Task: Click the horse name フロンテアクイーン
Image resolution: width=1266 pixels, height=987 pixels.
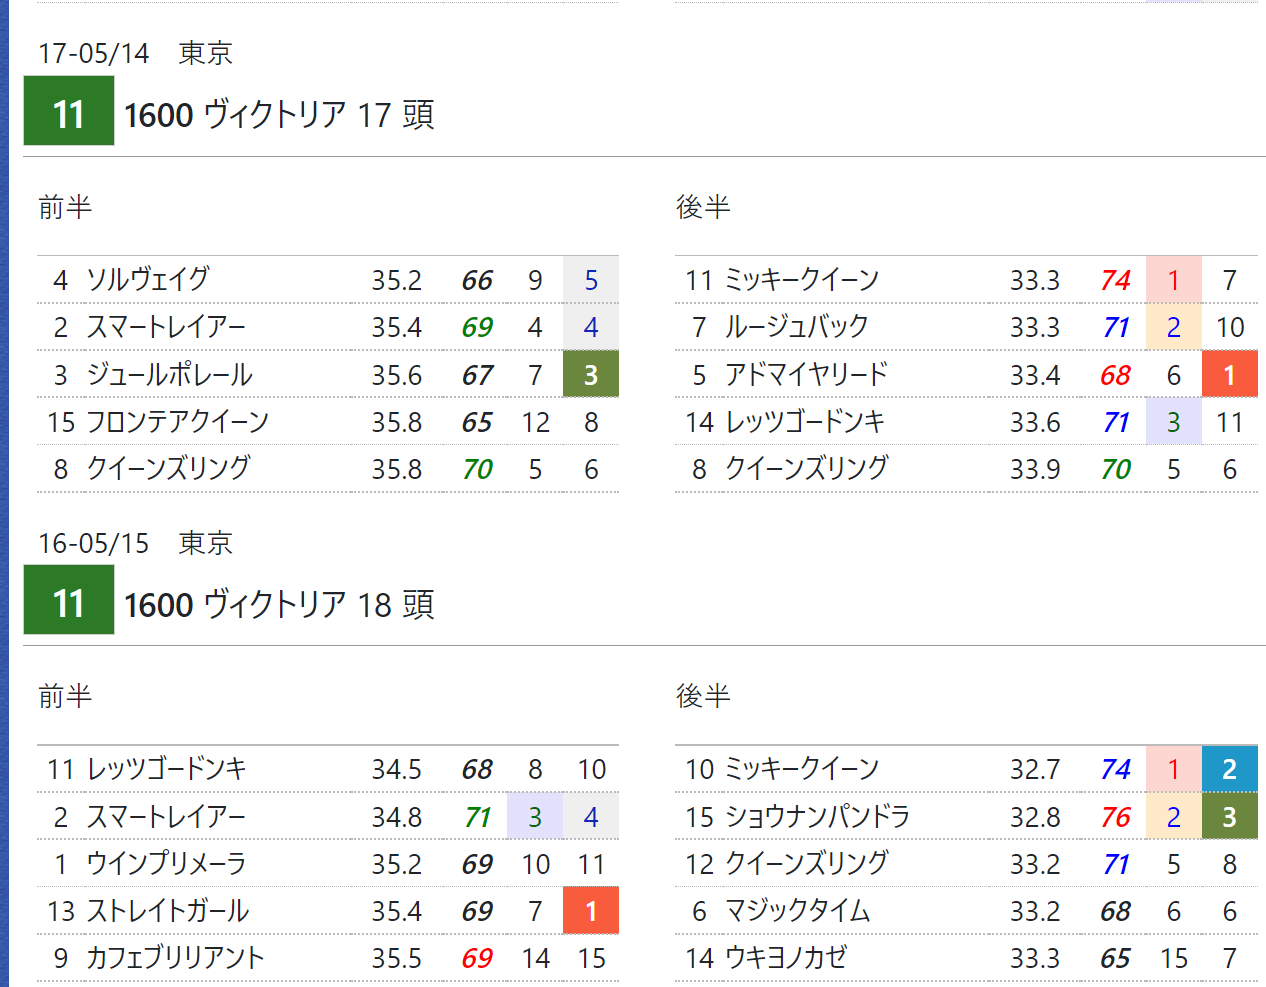Action: (x=177, y=422)
